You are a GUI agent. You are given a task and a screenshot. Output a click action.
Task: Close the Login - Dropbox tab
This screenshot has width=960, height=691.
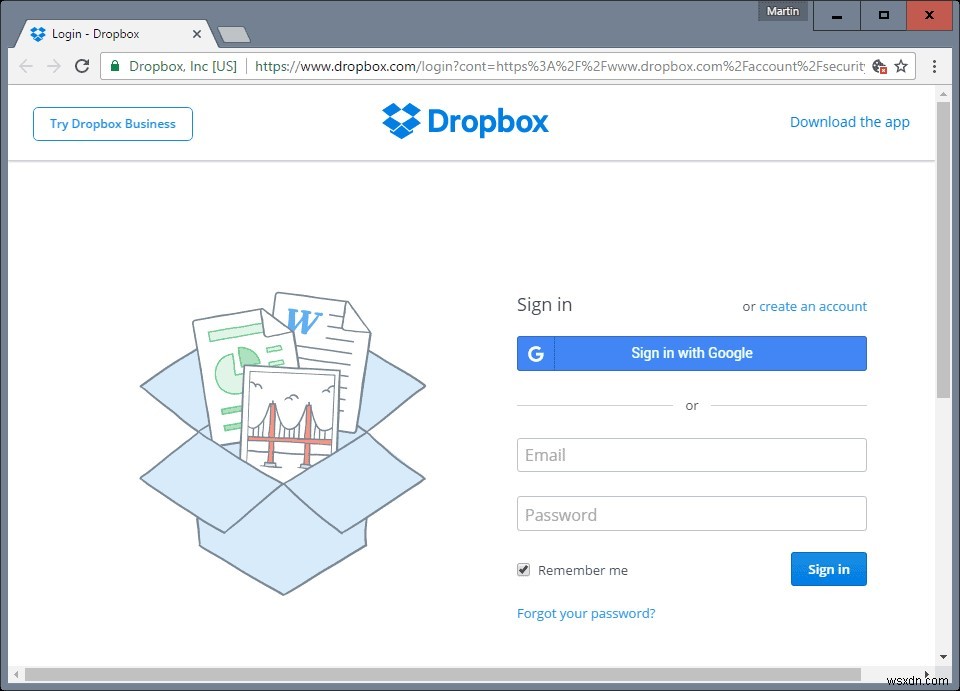[x=197, y=34]
